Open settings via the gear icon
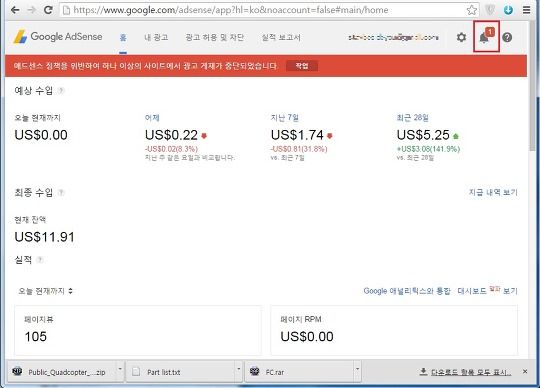The image size is (540, 388). pyautogui.click(x=461, y=37)
